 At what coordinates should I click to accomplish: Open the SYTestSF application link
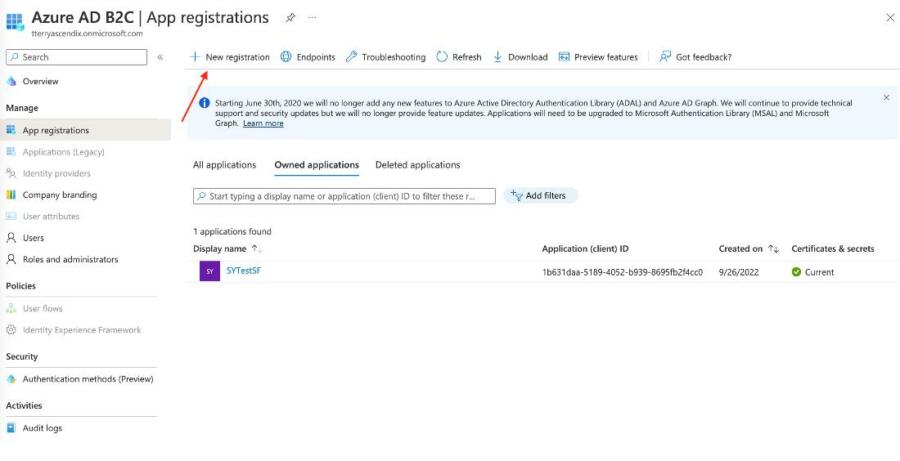243,270
